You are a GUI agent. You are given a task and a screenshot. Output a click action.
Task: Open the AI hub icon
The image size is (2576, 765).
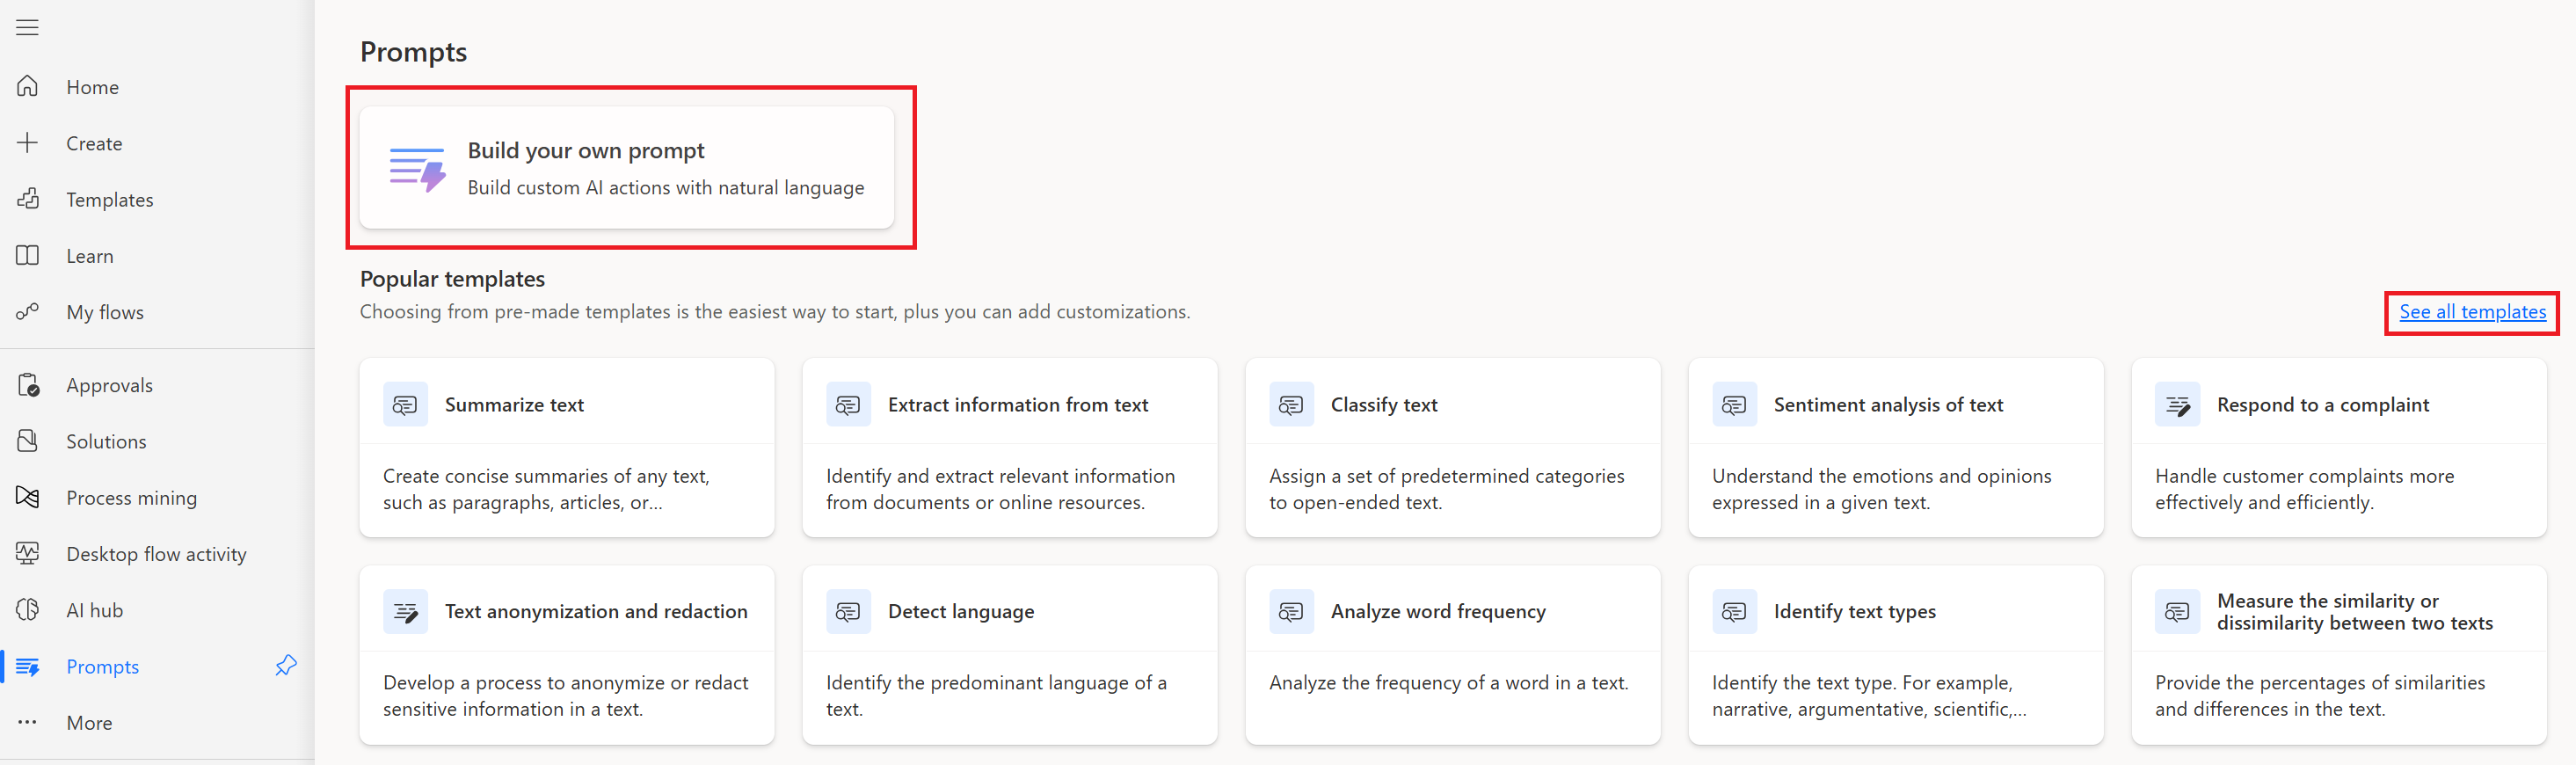point(28,610)
